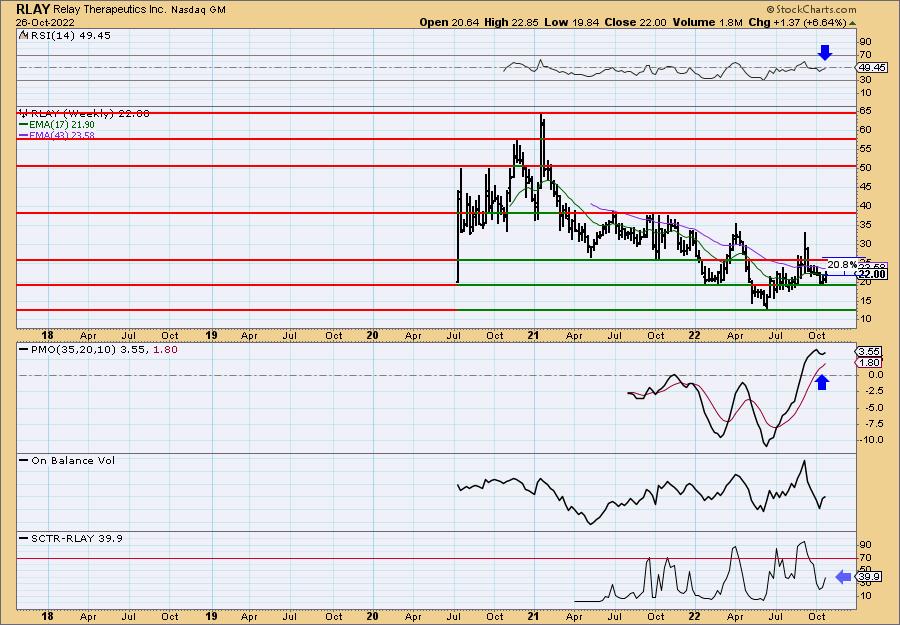
Task: Click the 1.80 PMO signal value tag
Action: point(868,363)
